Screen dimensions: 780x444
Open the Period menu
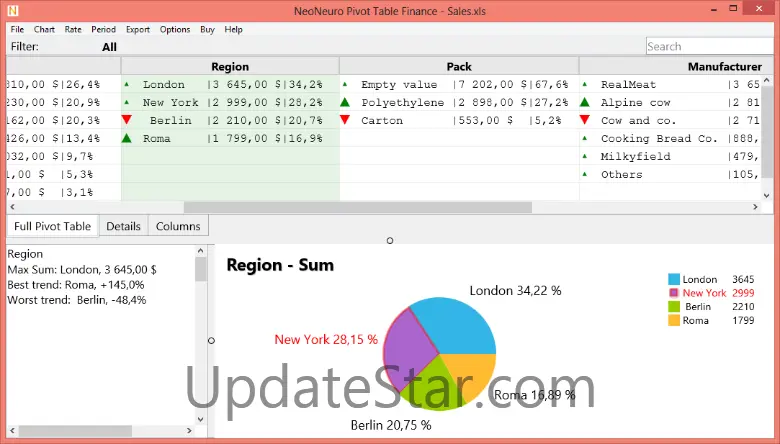[x=103, y=29]
